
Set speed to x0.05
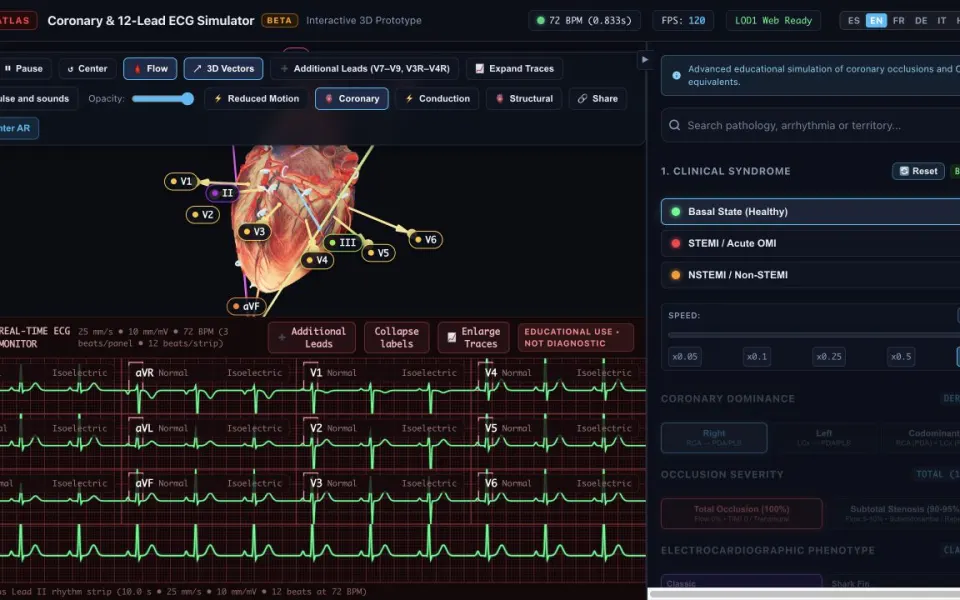coord(684,356)
